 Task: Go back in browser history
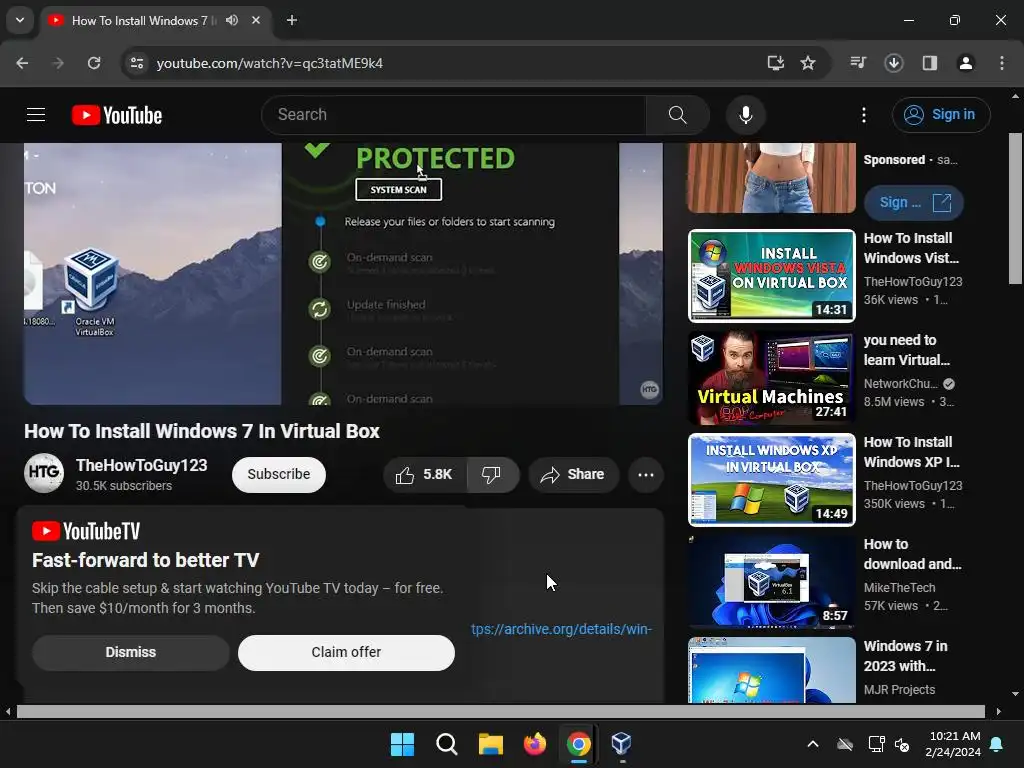click(x=22, y=63)
